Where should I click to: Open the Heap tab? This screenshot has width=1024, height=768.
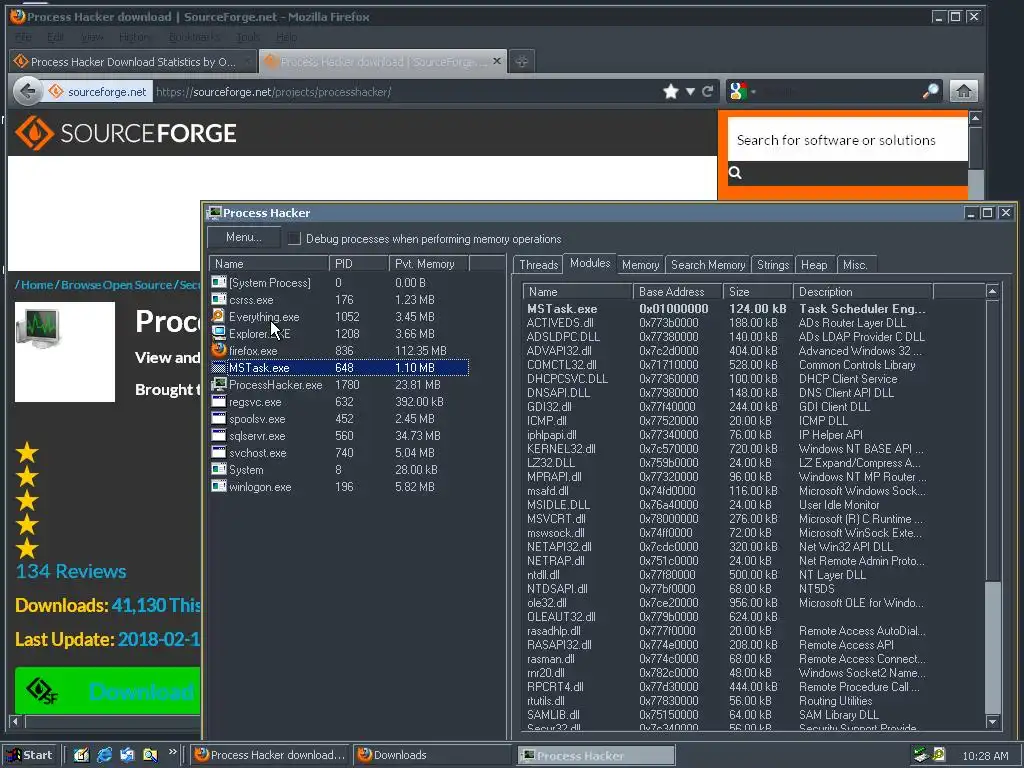click(x=814, y=264)
